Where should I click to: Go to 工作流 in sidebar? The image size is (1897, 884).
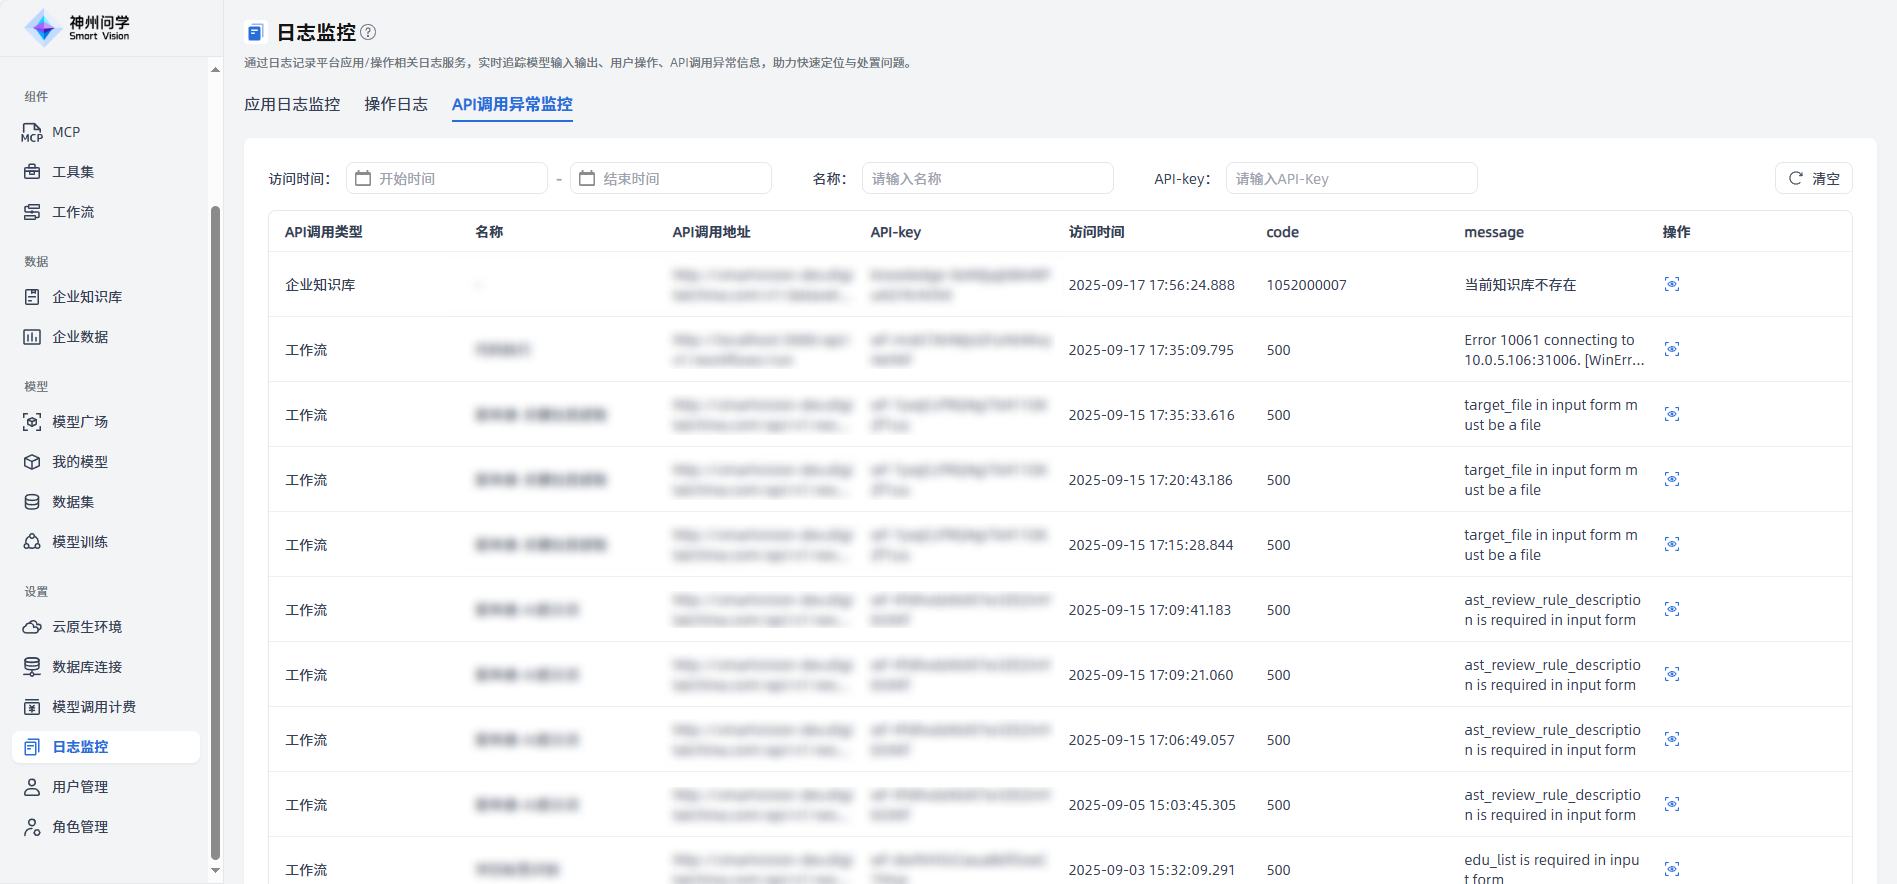tap(72, 212)
